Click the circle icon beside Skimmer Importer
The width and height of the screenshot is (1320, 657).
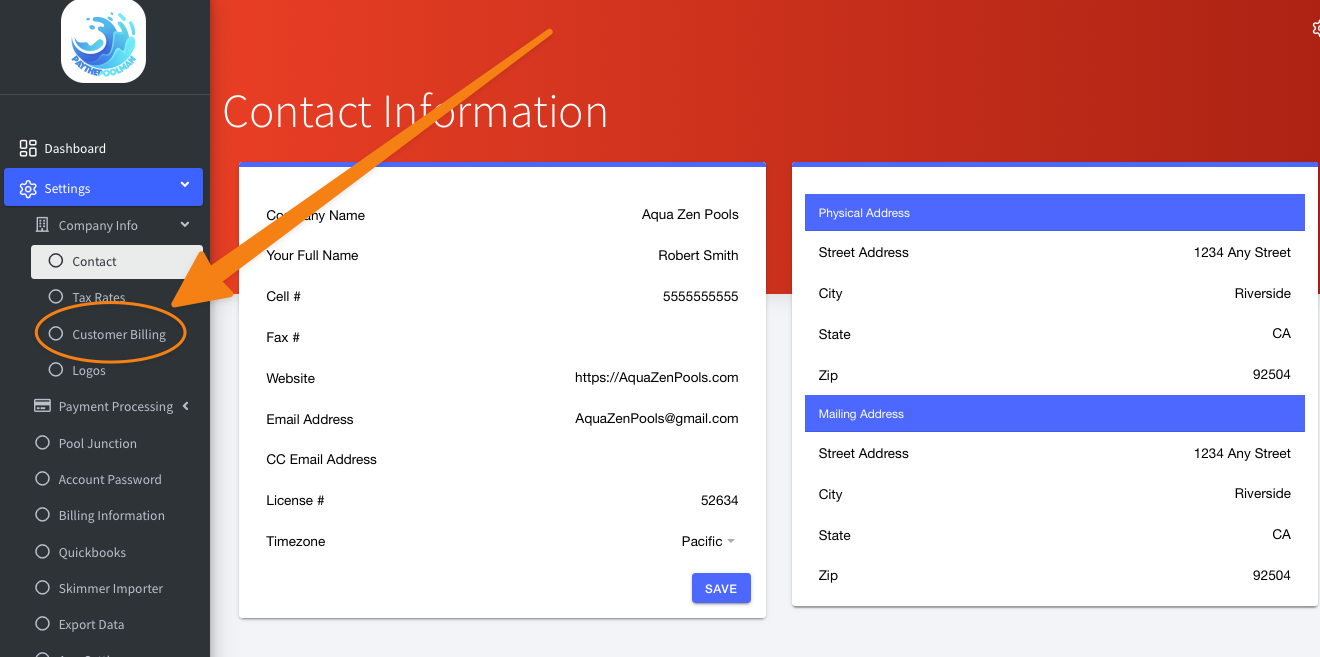(x=42, y=588)
